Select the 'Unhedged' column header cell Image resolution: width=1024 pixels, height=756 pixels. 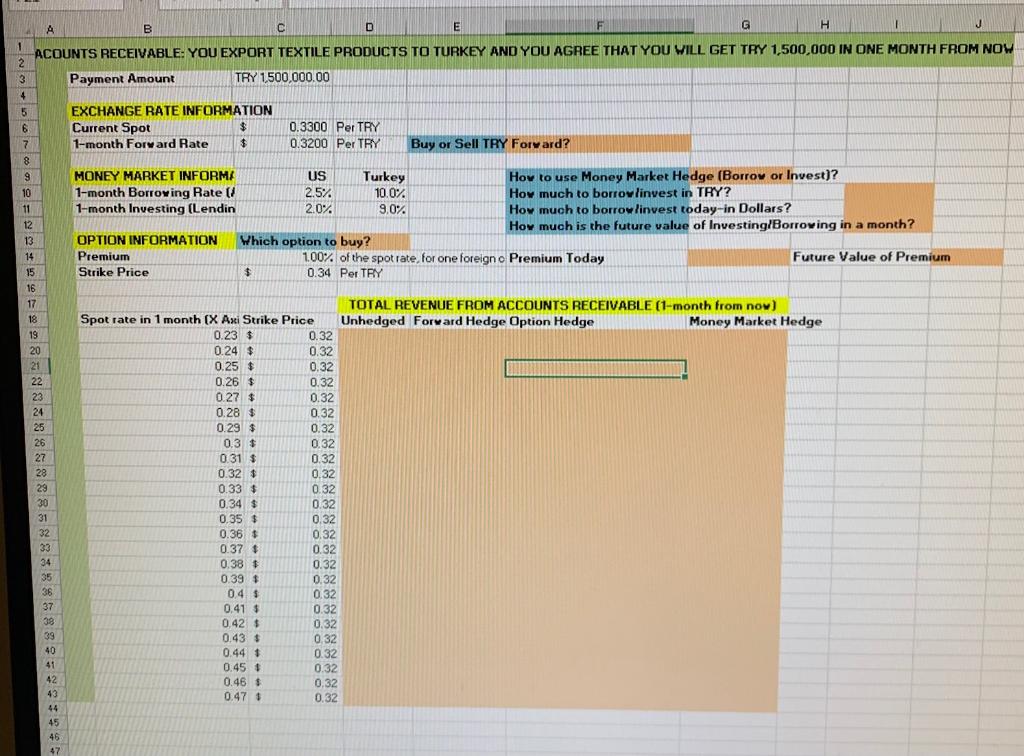coord(374,321)
